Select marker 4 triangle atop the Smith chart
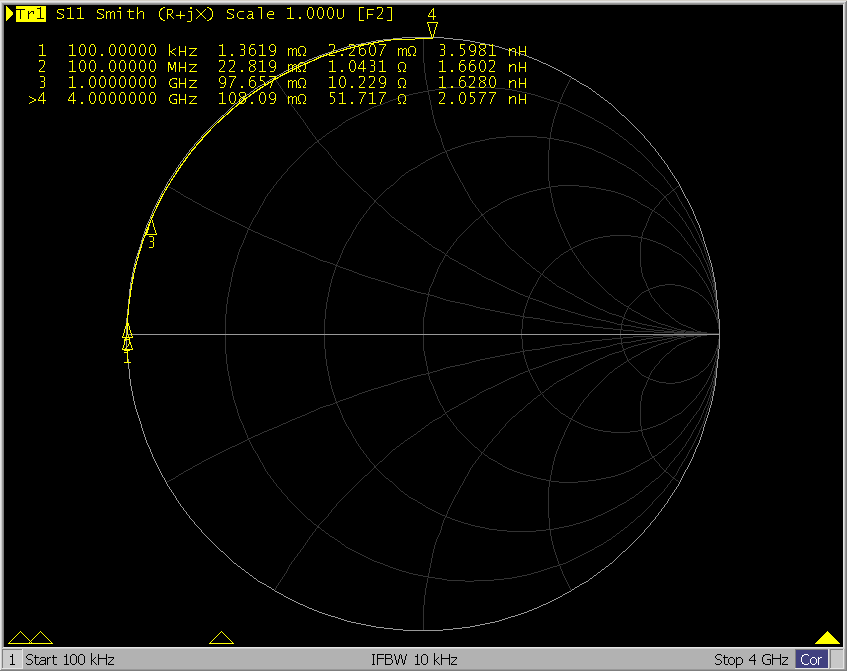 point(432,29)
